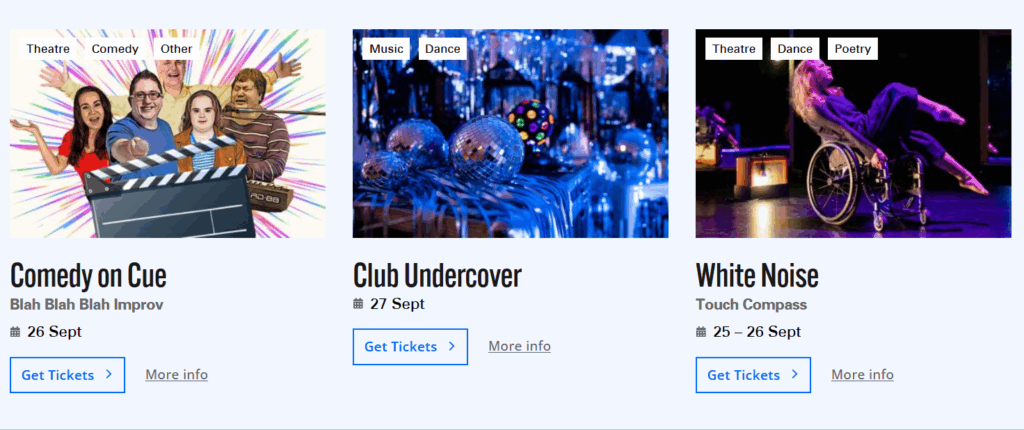Screen dimensions: 1024x430
Task: Get tickets for Club Undercover
Action: coord(410,346)
